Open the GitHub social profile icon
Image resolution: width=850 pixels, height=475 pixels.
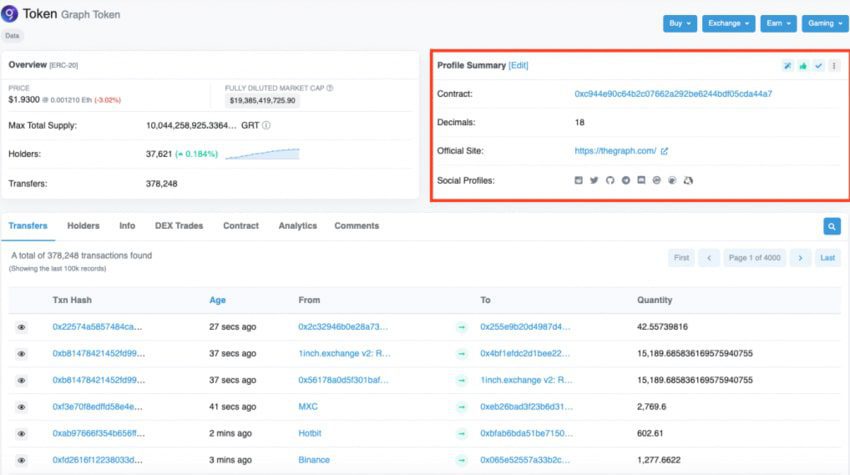pos(610,180)
